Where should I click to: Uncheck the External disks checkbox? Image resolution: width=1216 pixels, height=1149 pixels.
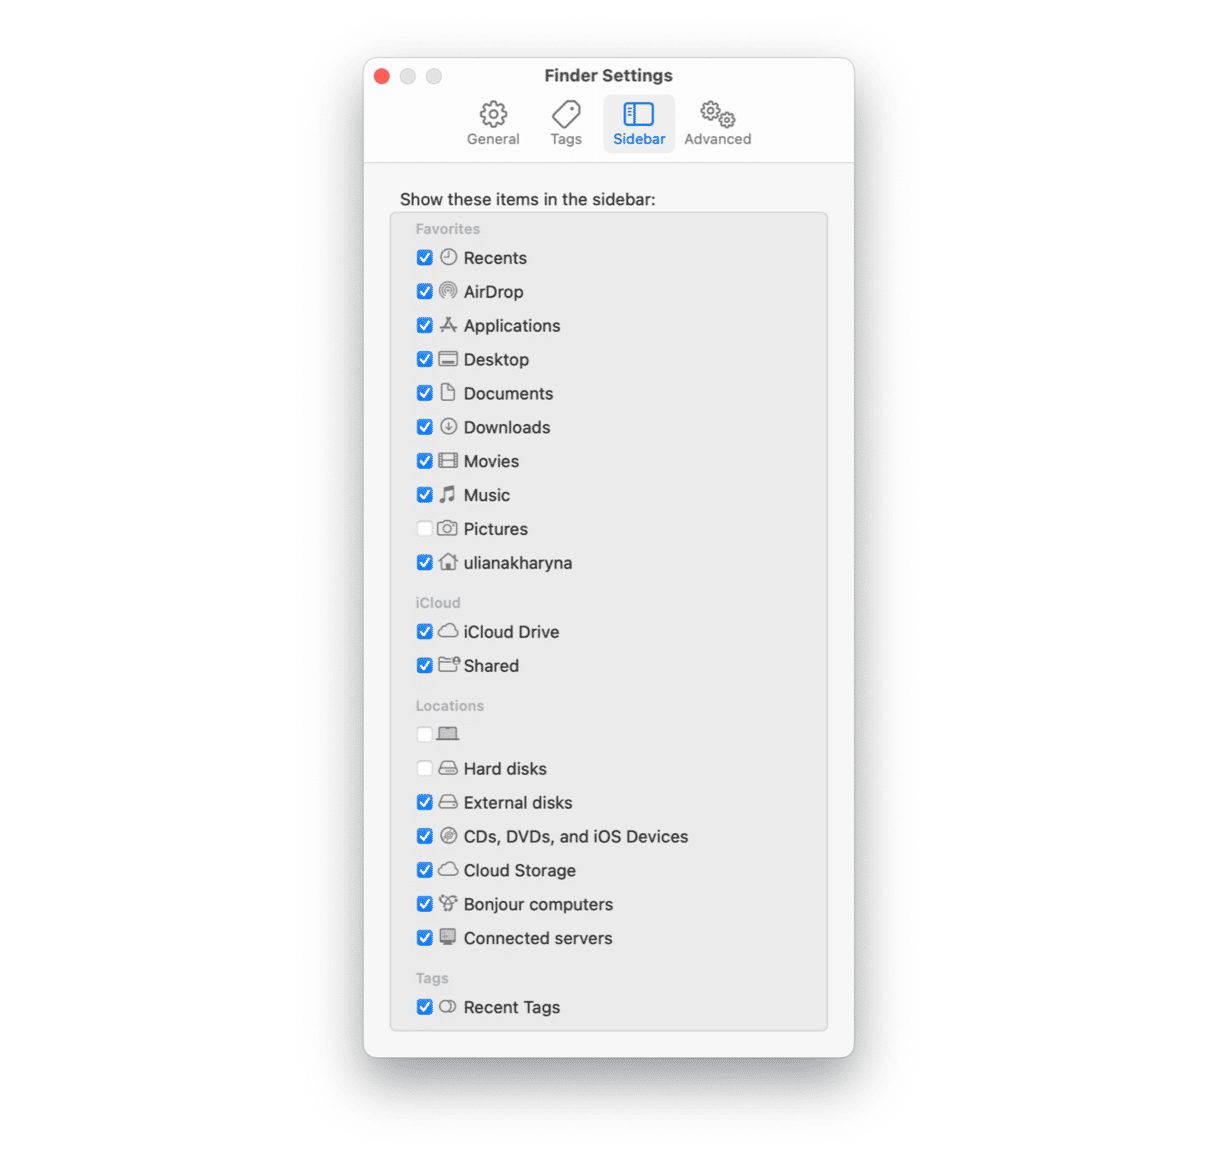tap(425, 803)
